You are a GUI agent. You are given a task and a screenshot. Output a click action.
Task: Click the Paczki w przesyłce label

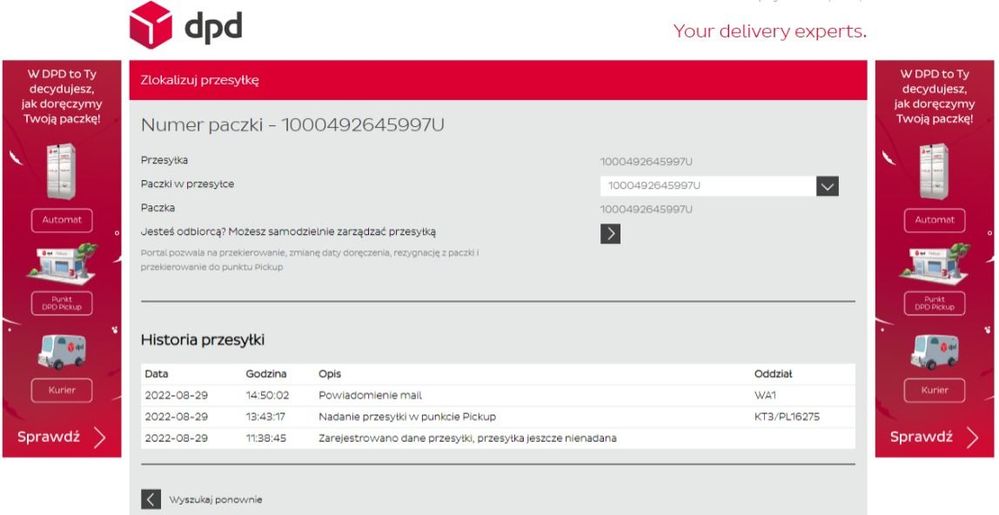(x=187, y=184)
